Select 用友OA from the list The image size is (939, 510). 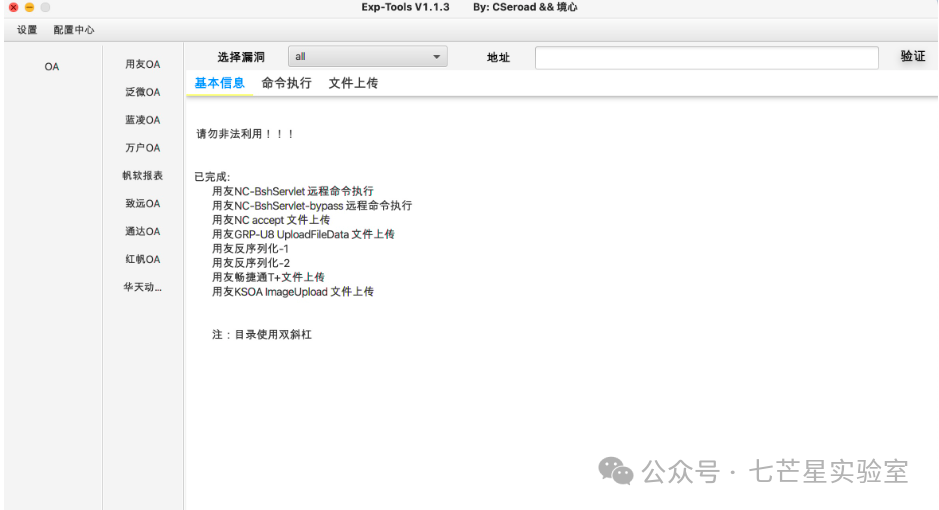[143, 64]
